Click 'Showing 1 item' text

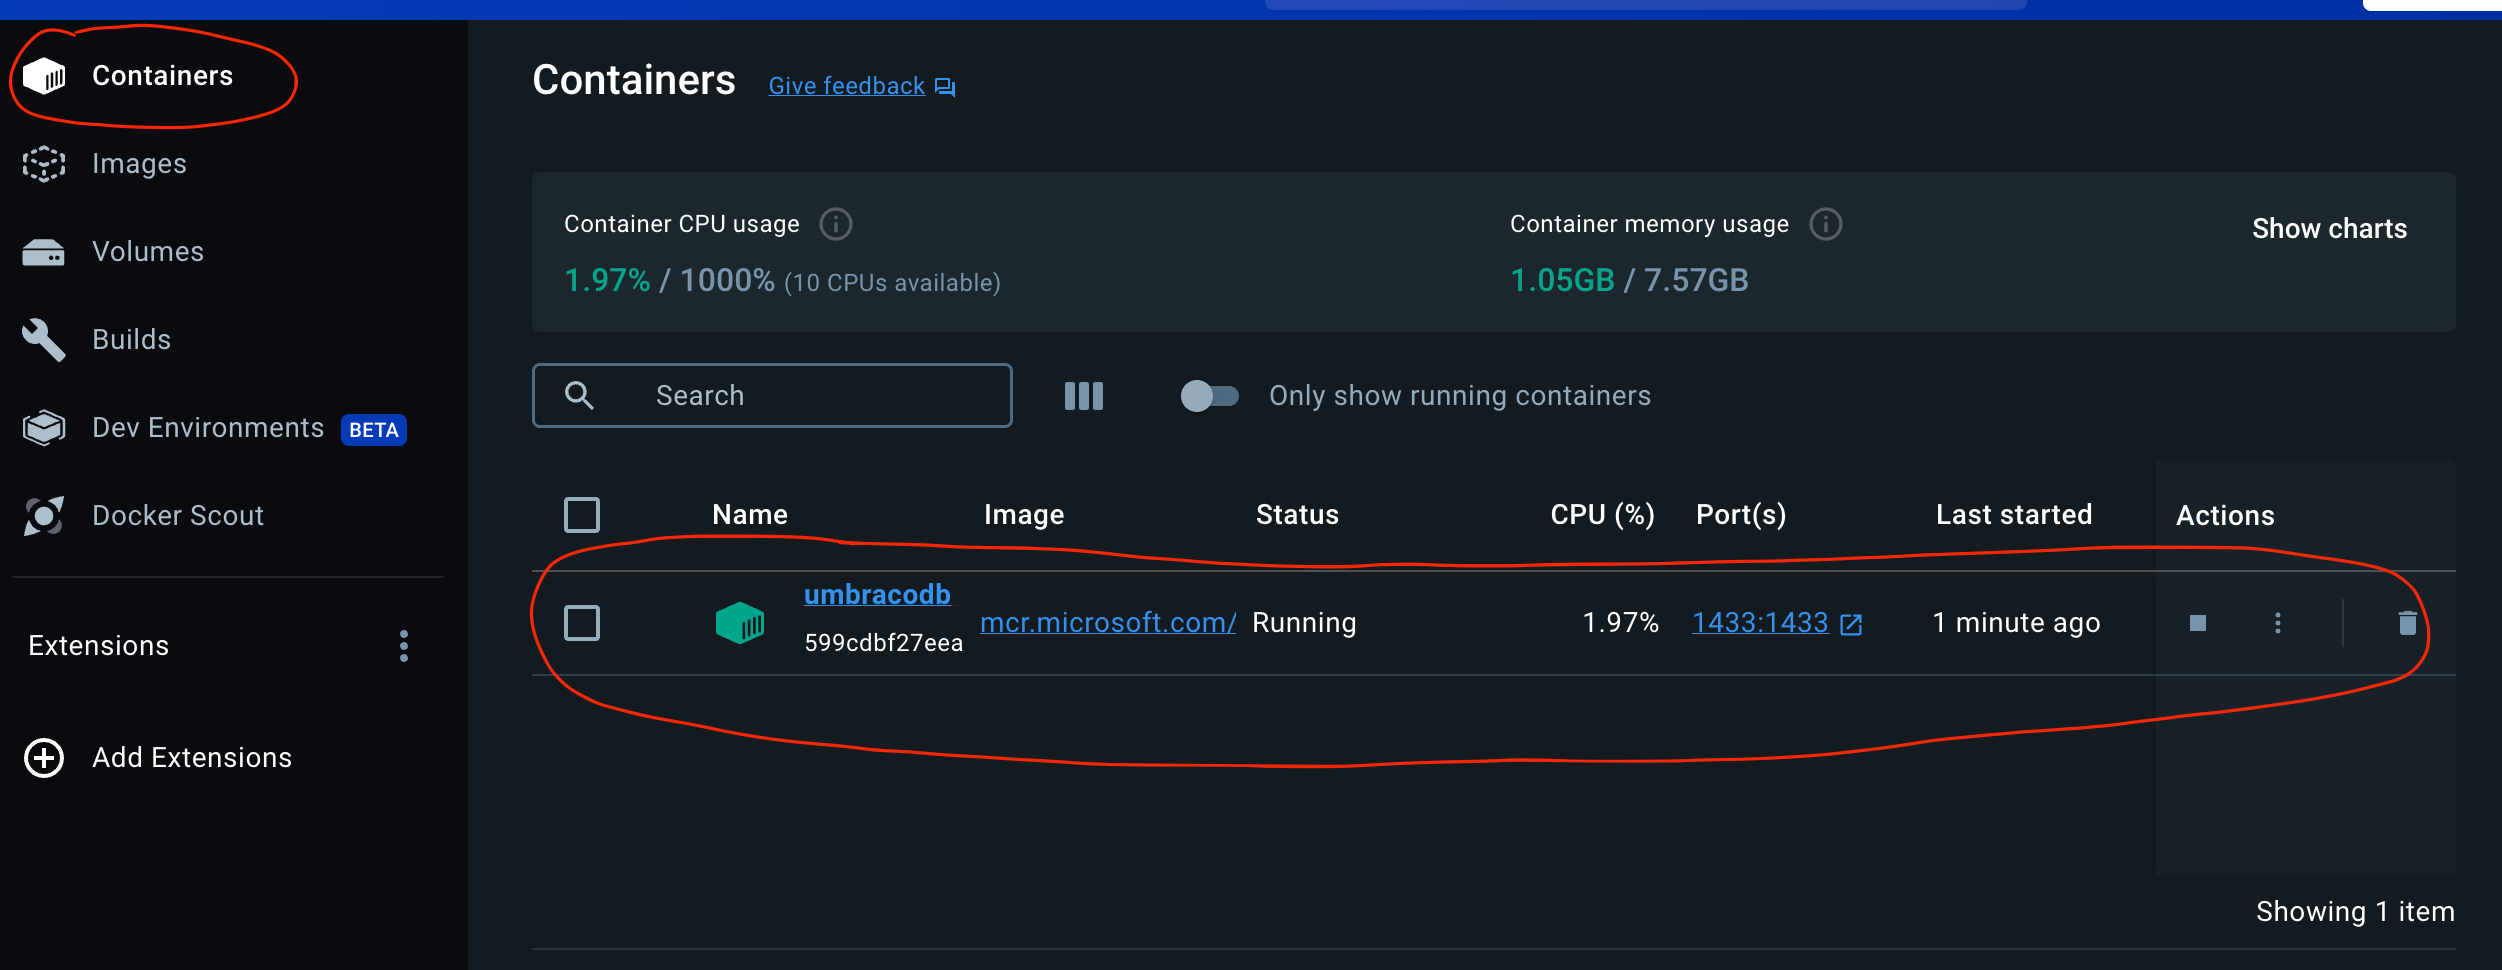tap(2355, 912)
